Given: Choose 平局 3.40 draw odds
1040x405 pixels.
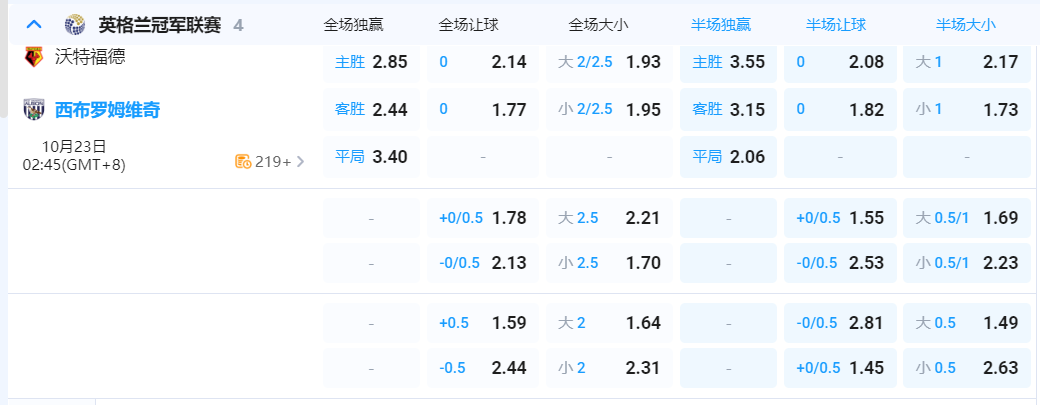Looking at the screenshot, I should (x=371, y=157).
